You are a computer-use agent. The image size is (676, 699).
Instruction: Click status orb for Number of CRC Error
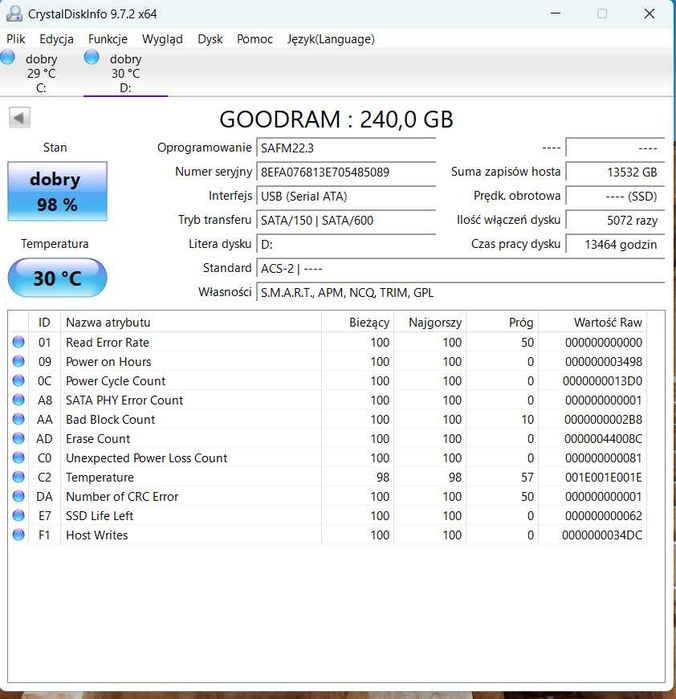click(18, 496)
